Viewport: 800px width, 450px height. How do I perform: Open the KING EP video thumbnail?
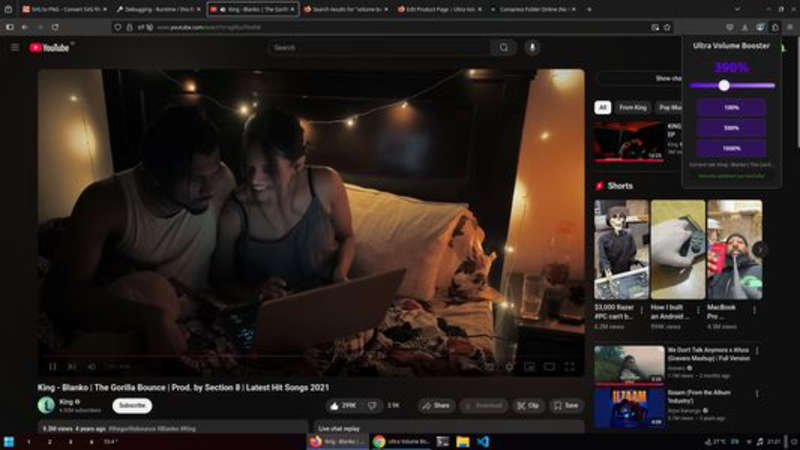tap(629, 141)
